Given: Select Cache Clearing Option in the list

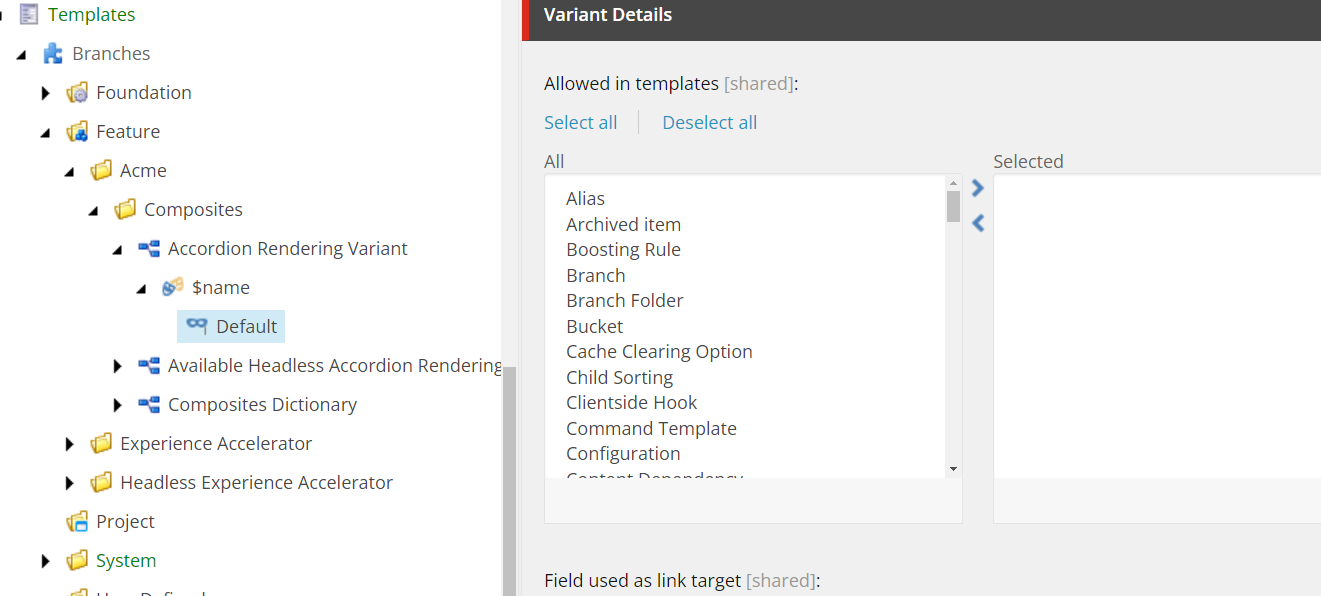Looking at the screenshot, I should pyautogui.click(x=659, y=352).
